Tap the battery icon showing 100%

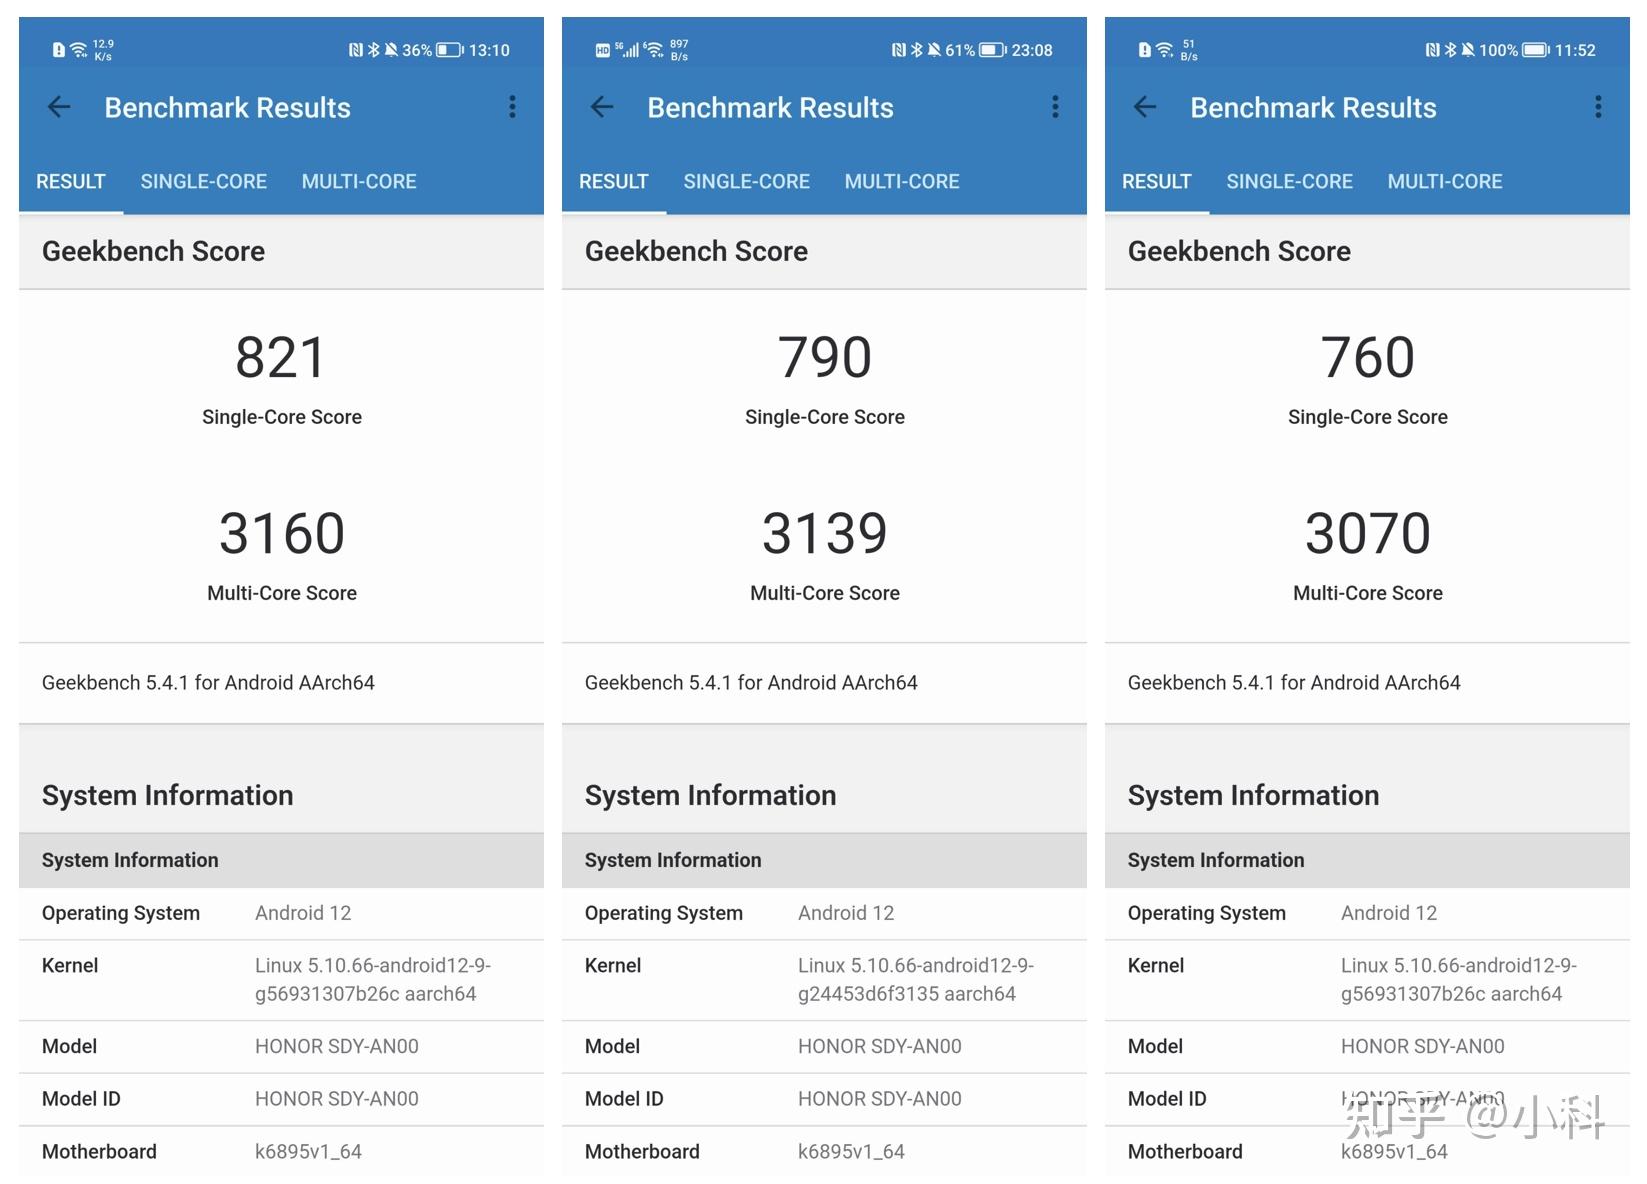(1536, 50)
